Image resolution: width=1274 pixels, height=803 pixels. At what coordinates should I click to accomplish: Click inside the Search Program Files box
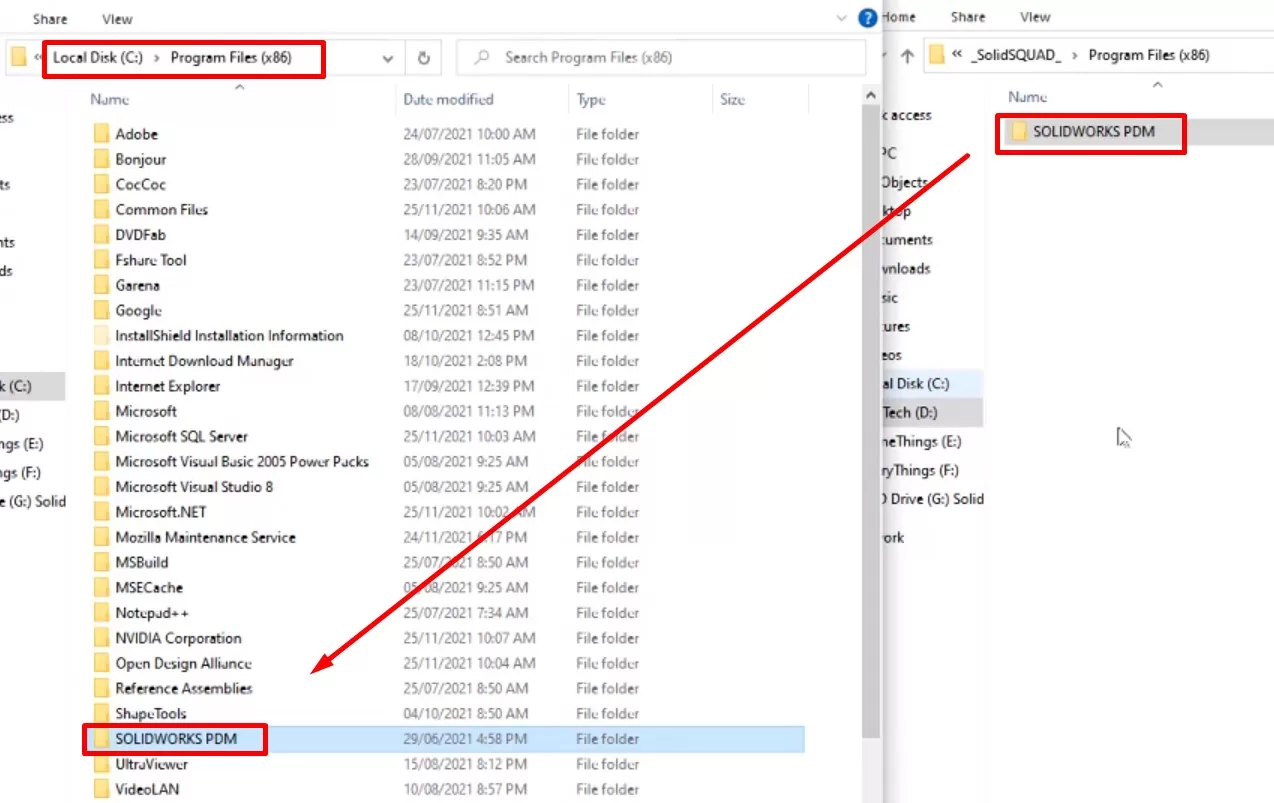(x=660, y=59)
